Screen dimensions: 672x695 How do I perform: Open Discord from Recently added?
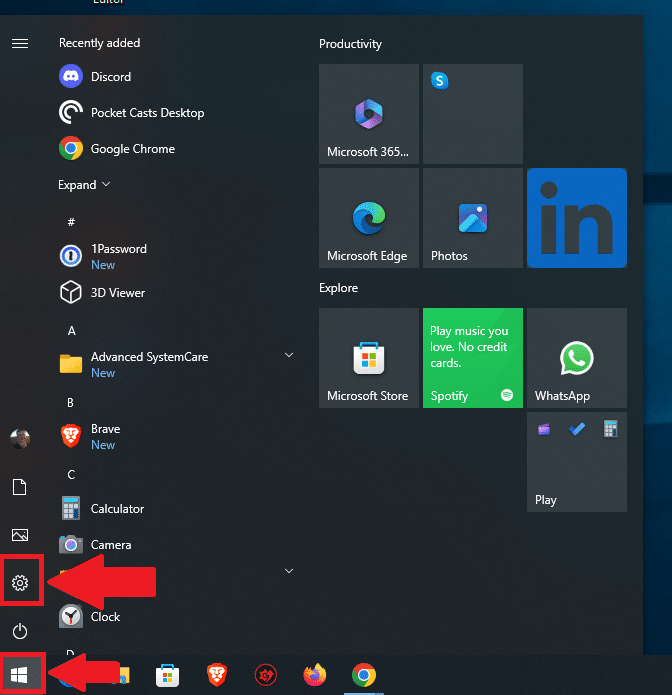coord(95,76)
